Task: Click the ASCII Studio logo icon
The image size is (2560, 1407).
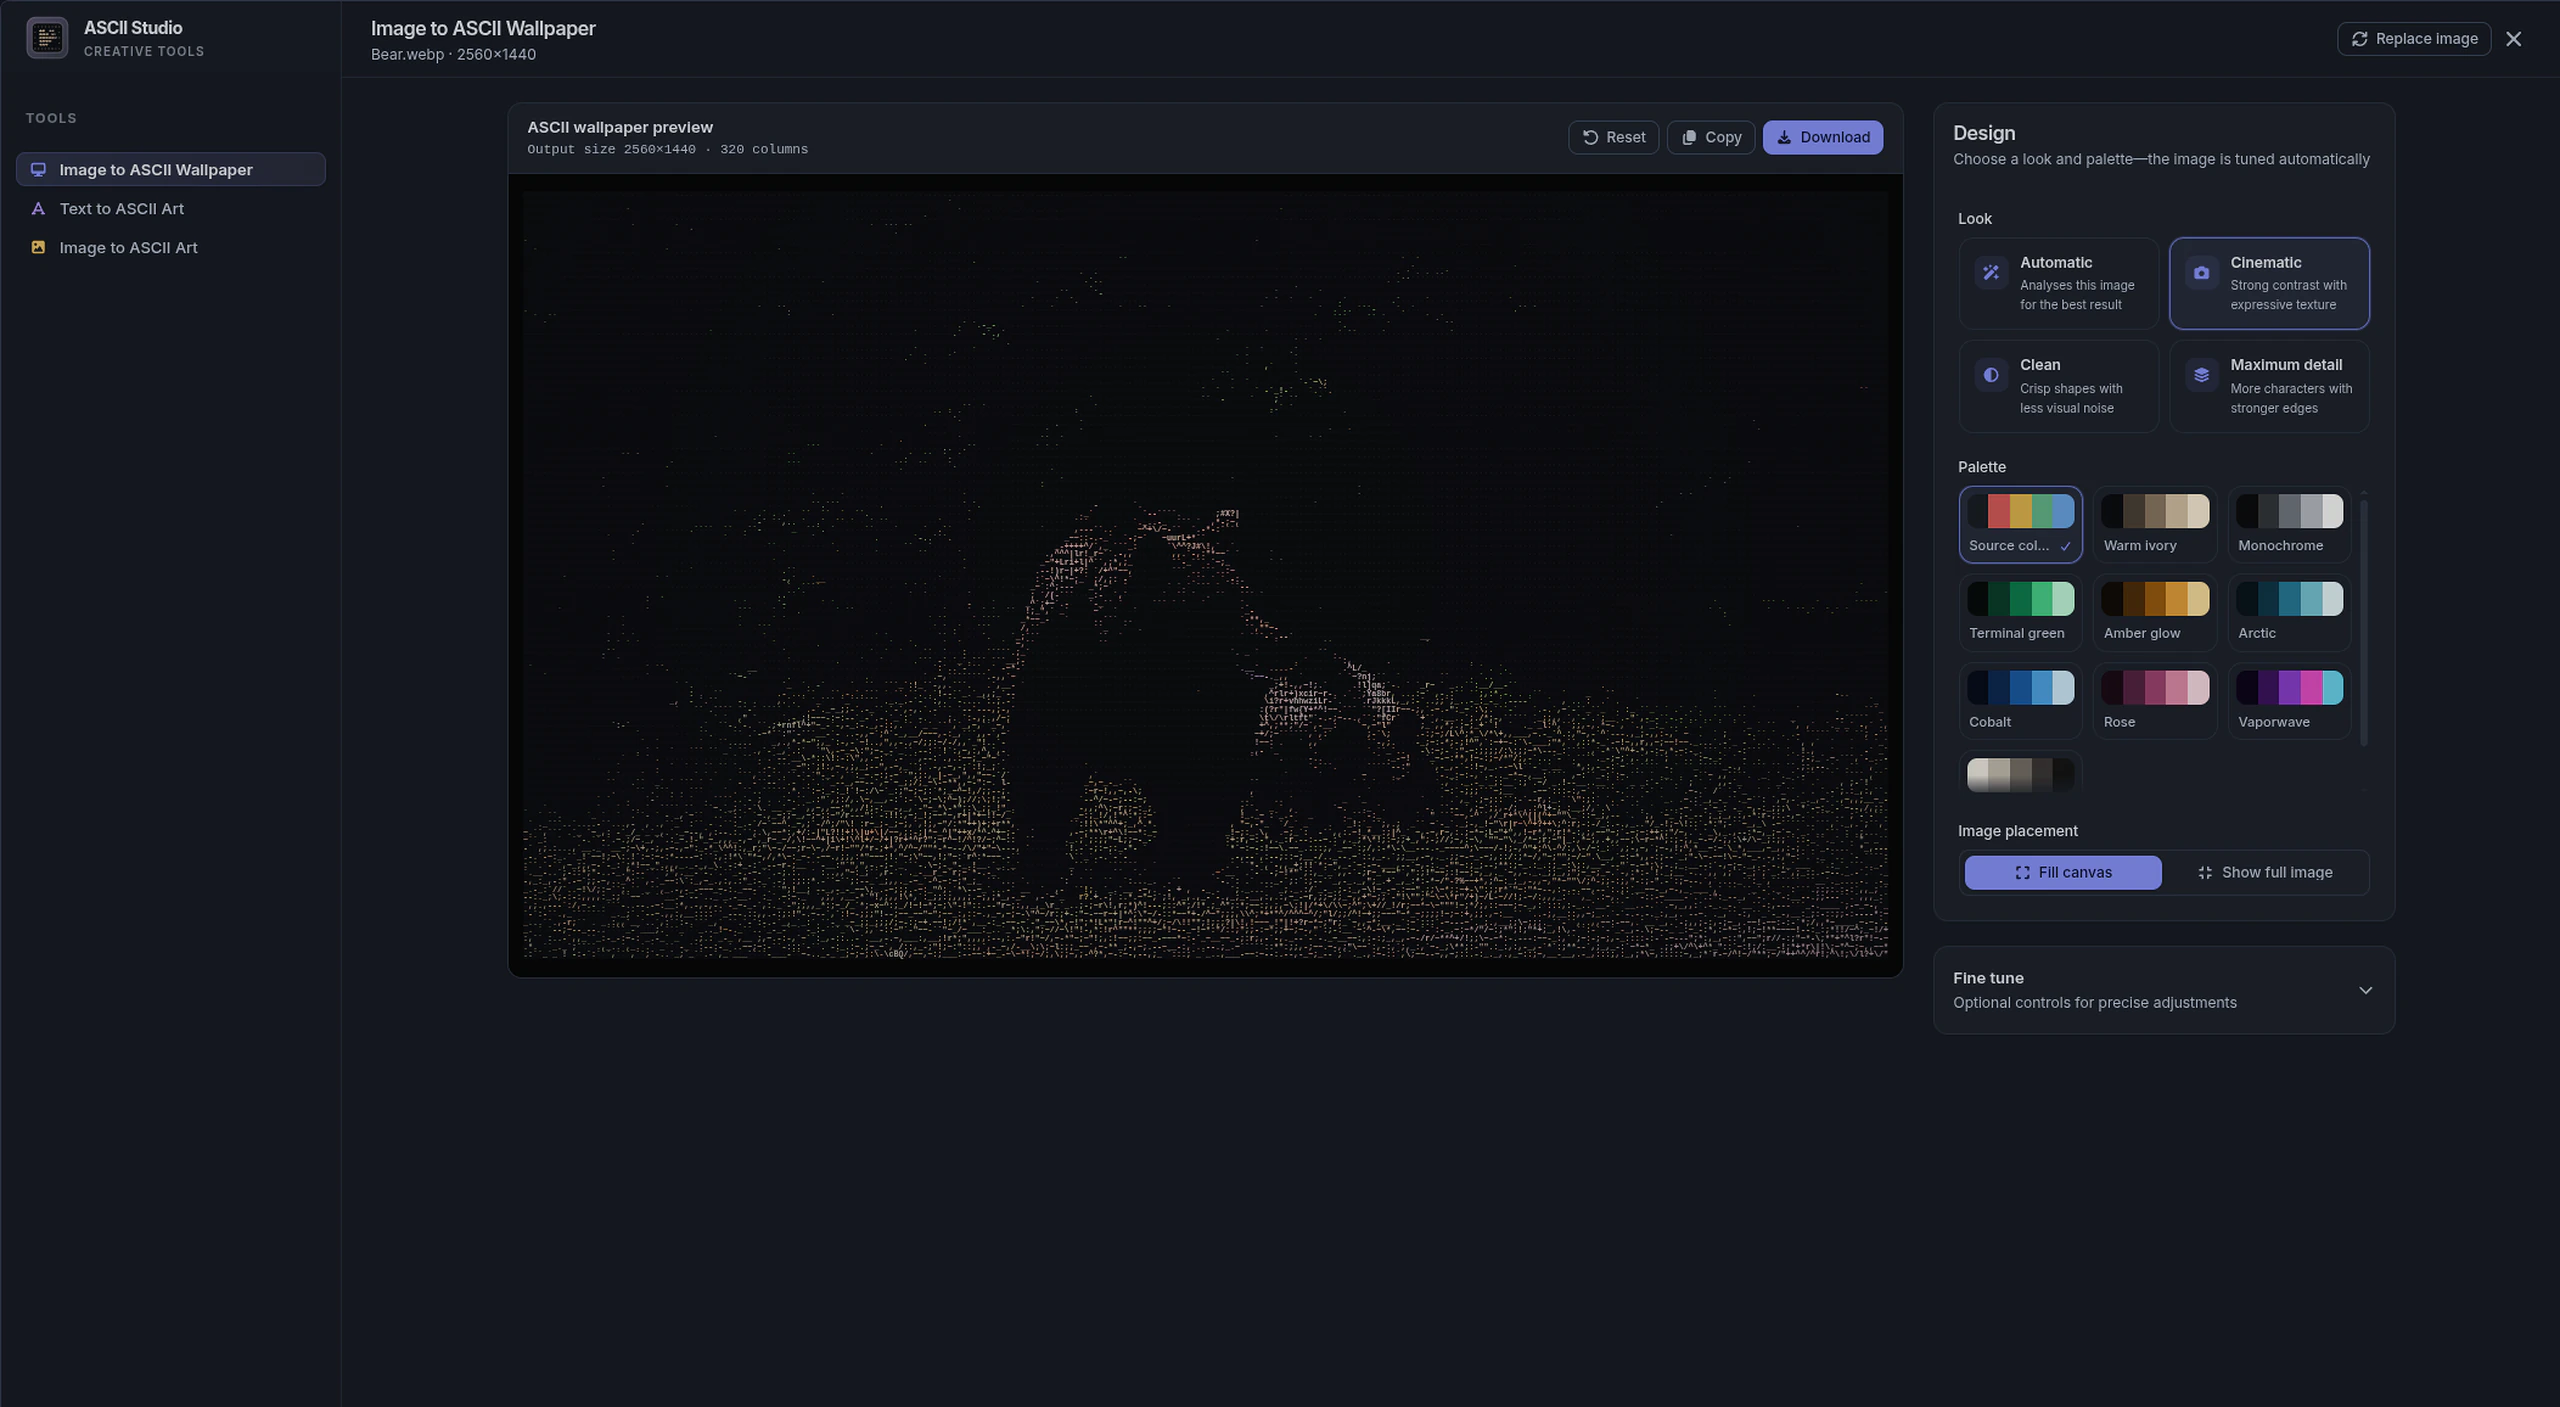Action: click(x=47, y=38)
